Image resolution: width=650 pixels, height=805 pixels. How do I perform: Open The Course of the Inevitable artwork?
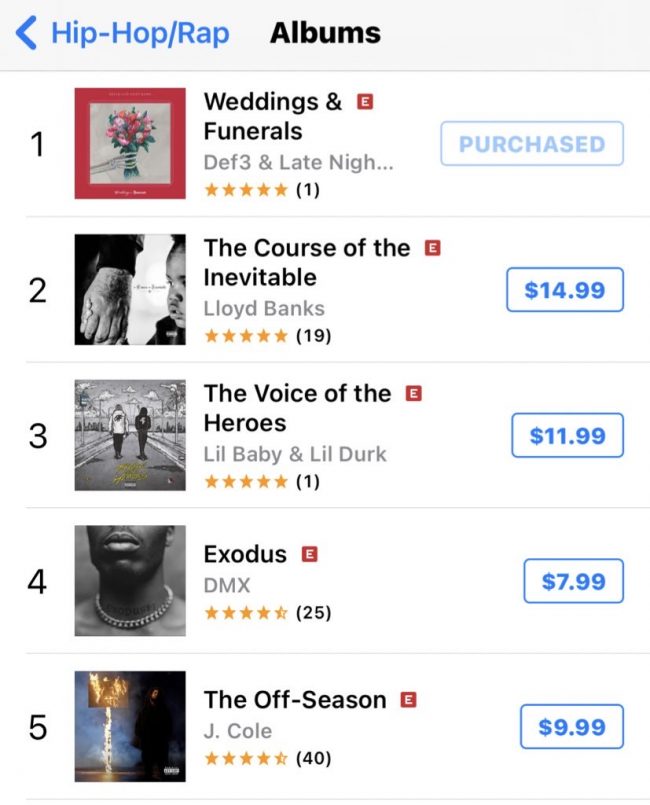[x=130, y=290]
